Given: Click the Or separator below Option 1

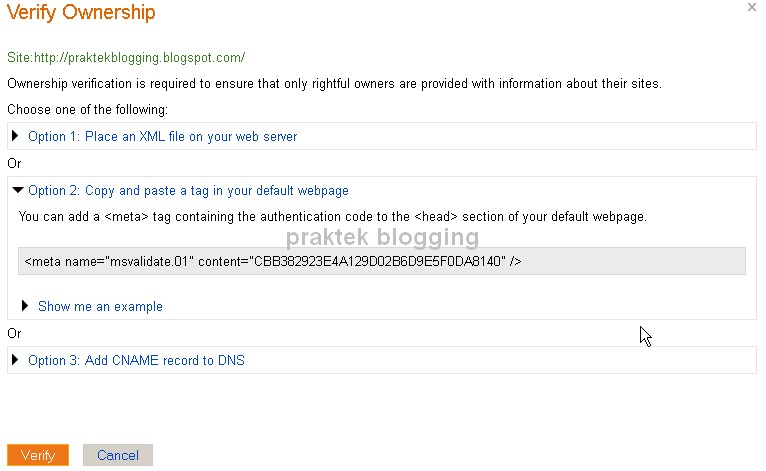Looking at the screenshot, I should [x=14, y=163].
